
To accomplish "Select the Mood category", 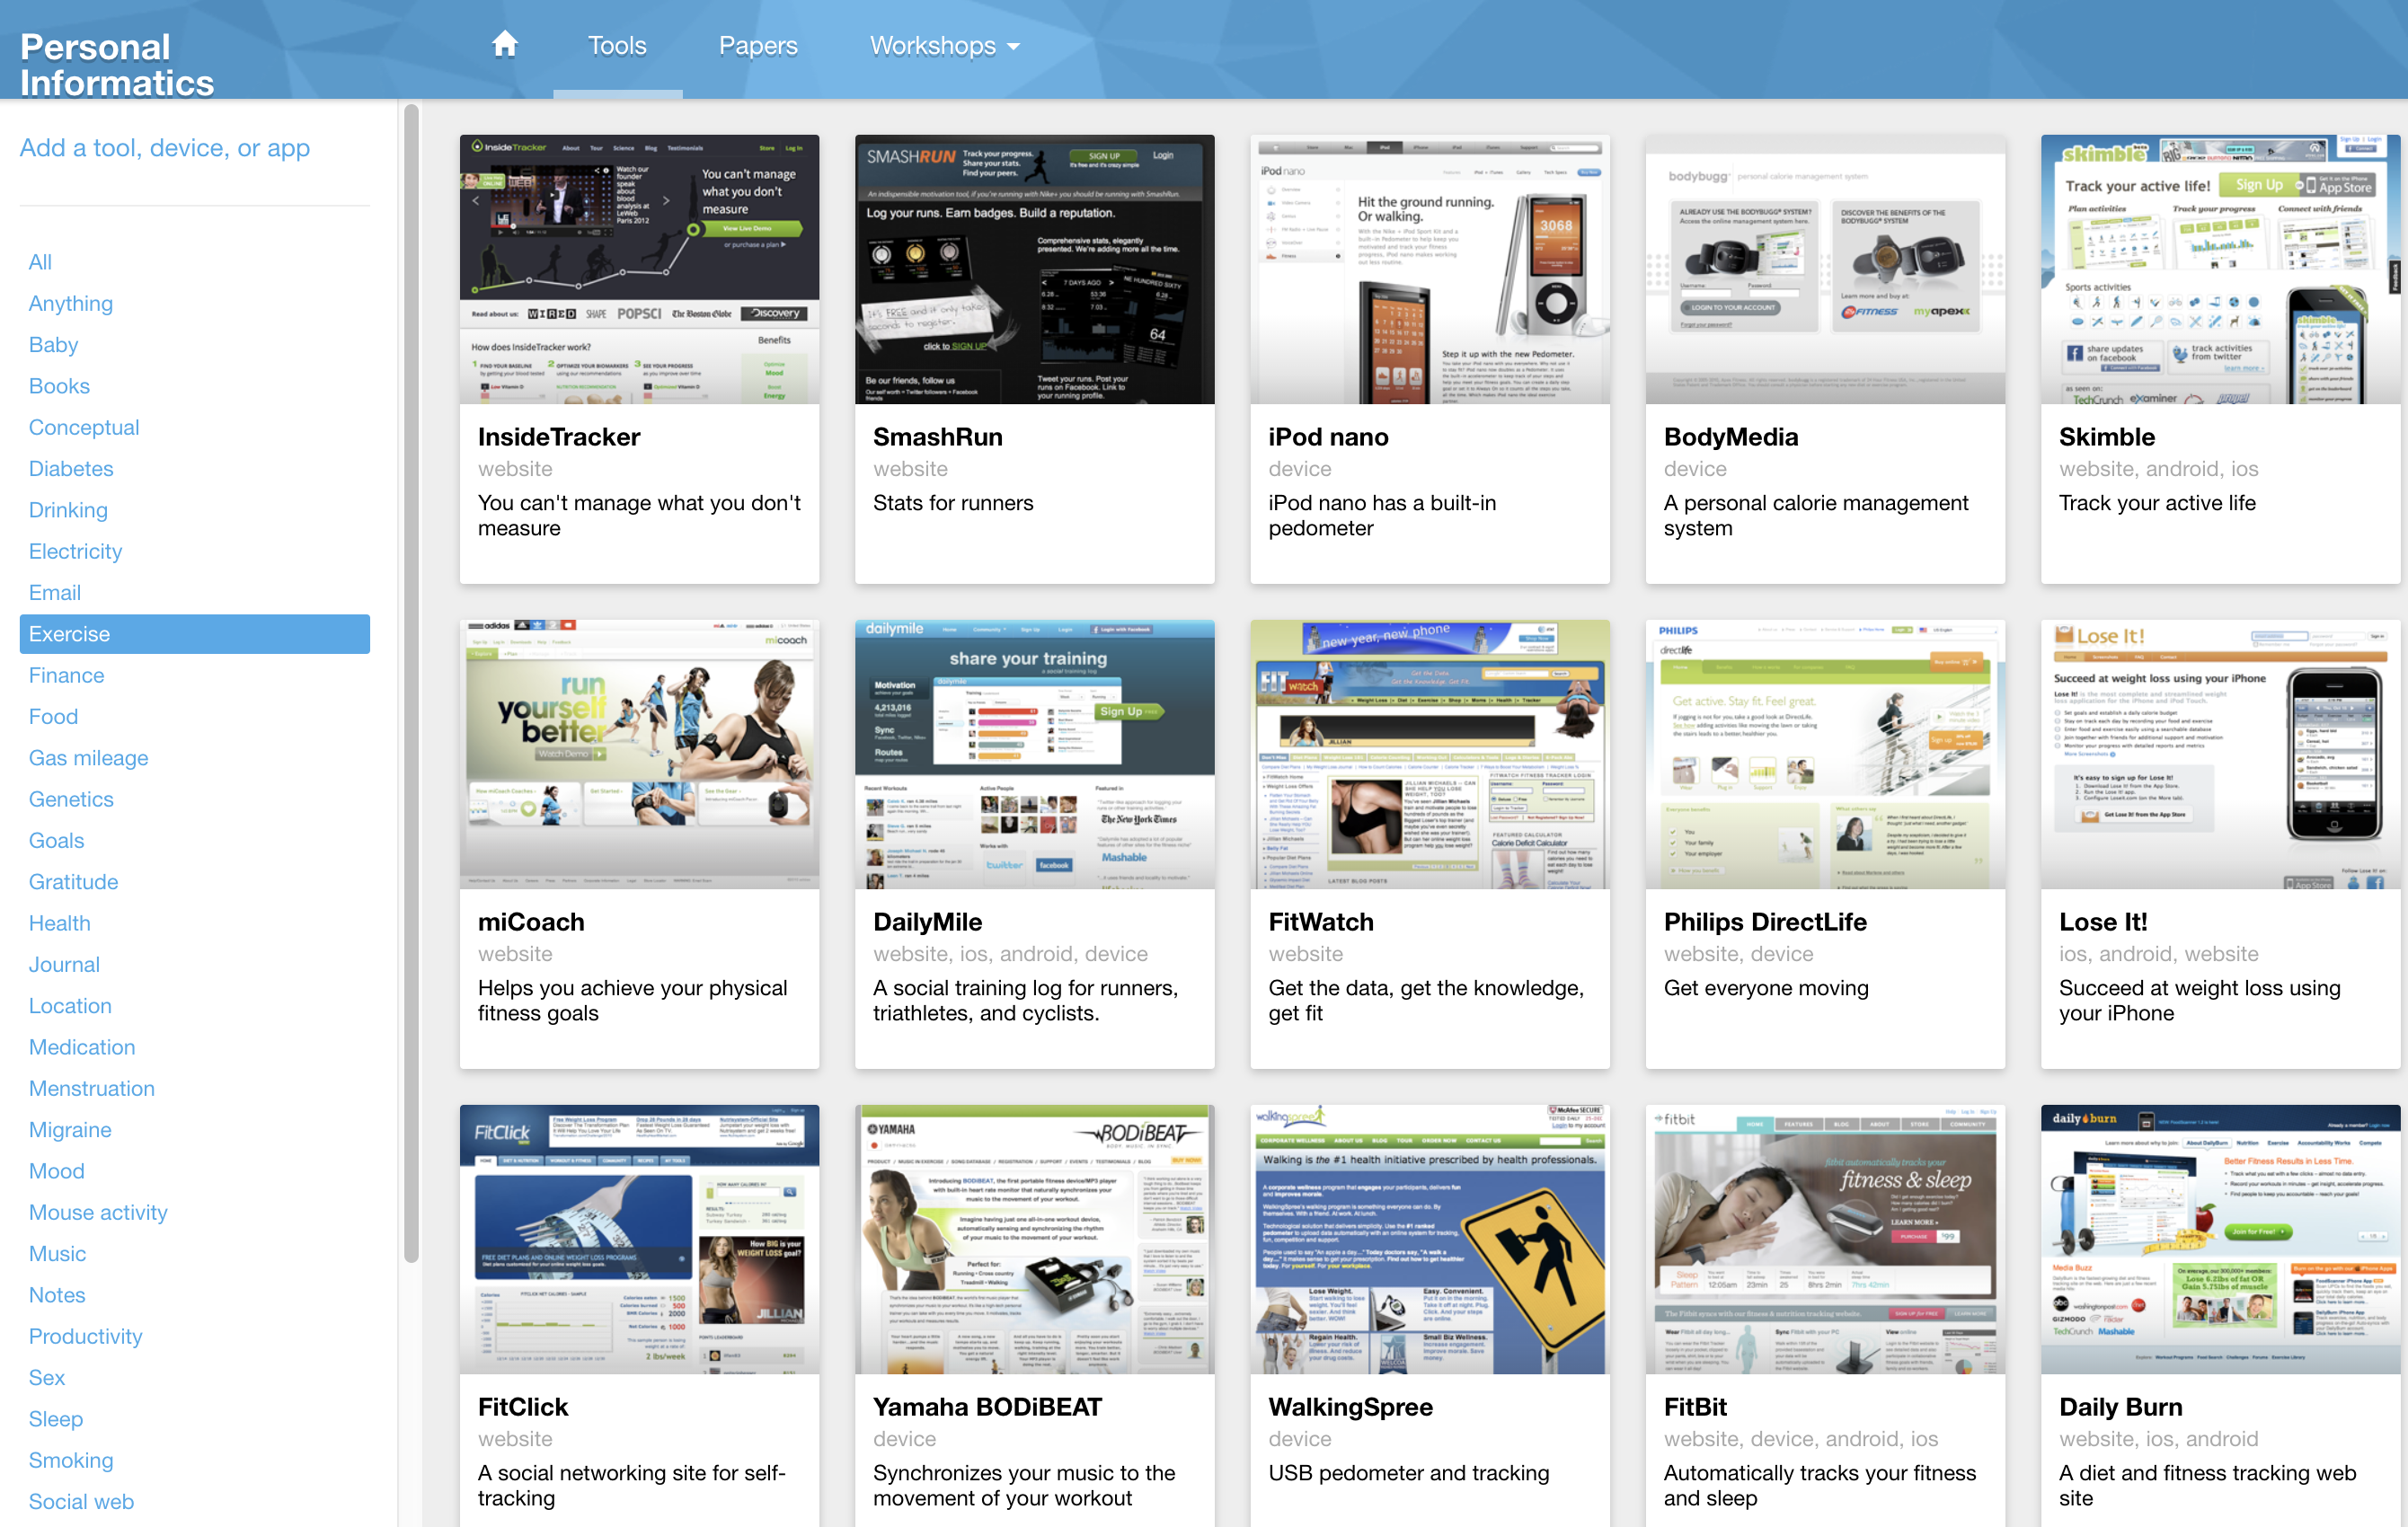I will click(56, 1171).
